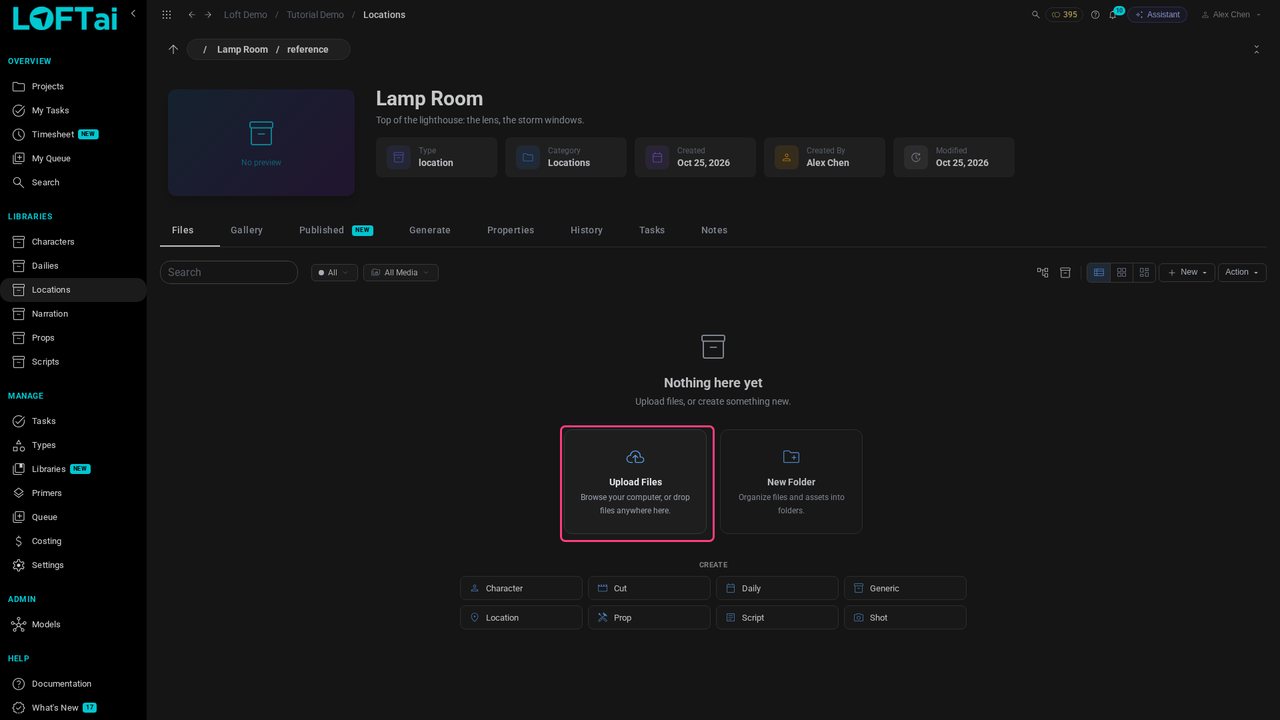Click the Upload Files card
Image resolution: width=1280 pixels, height=720 pixels.
coord(636,482)
